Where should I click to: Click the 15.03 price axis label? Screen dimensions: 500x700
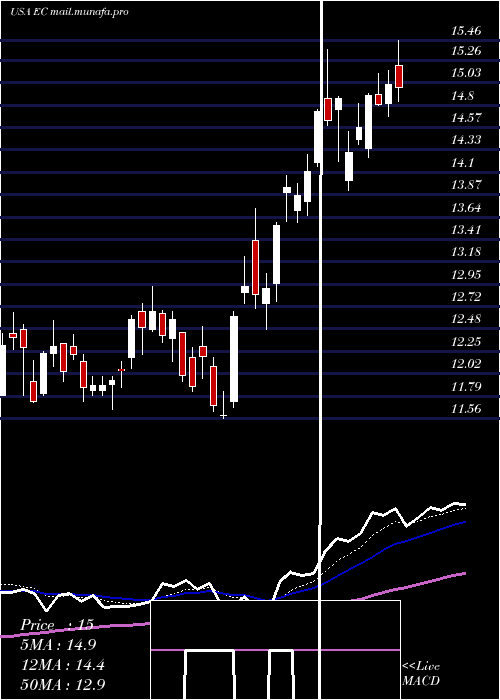(466, 72)
